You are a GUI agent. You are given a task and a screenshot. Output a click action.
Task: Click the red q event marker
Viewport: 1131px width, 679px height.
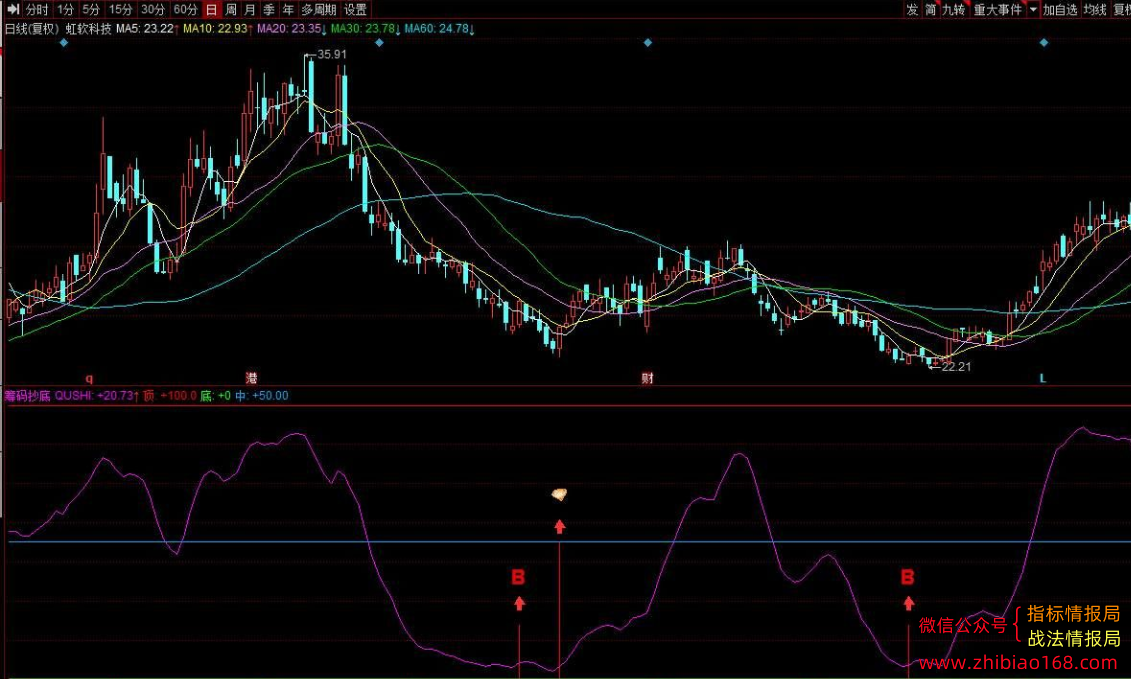point(89,378)
